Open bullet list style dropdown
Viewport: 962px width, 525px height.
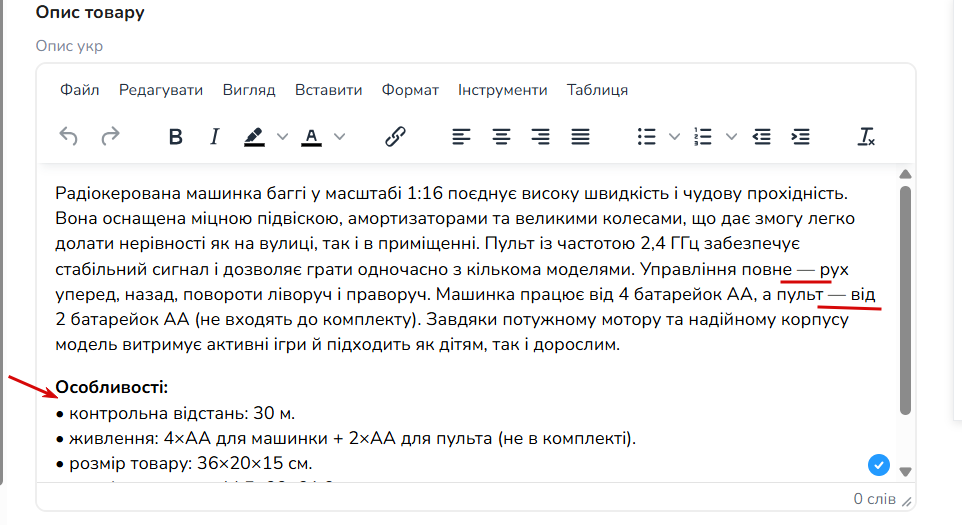(674, 136)
